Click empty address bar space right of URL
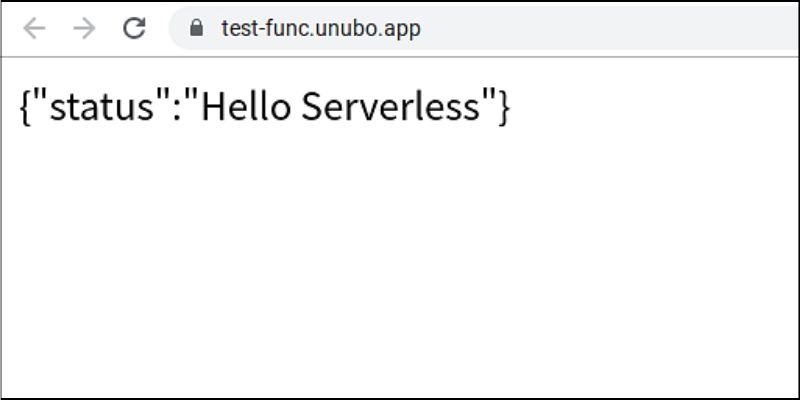The height and width of the screenshot is (400, 800). tap(607, 28)
